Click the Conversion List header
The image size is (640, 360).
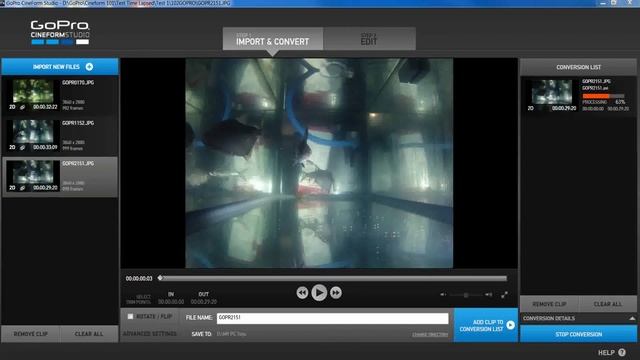point(578,67)
